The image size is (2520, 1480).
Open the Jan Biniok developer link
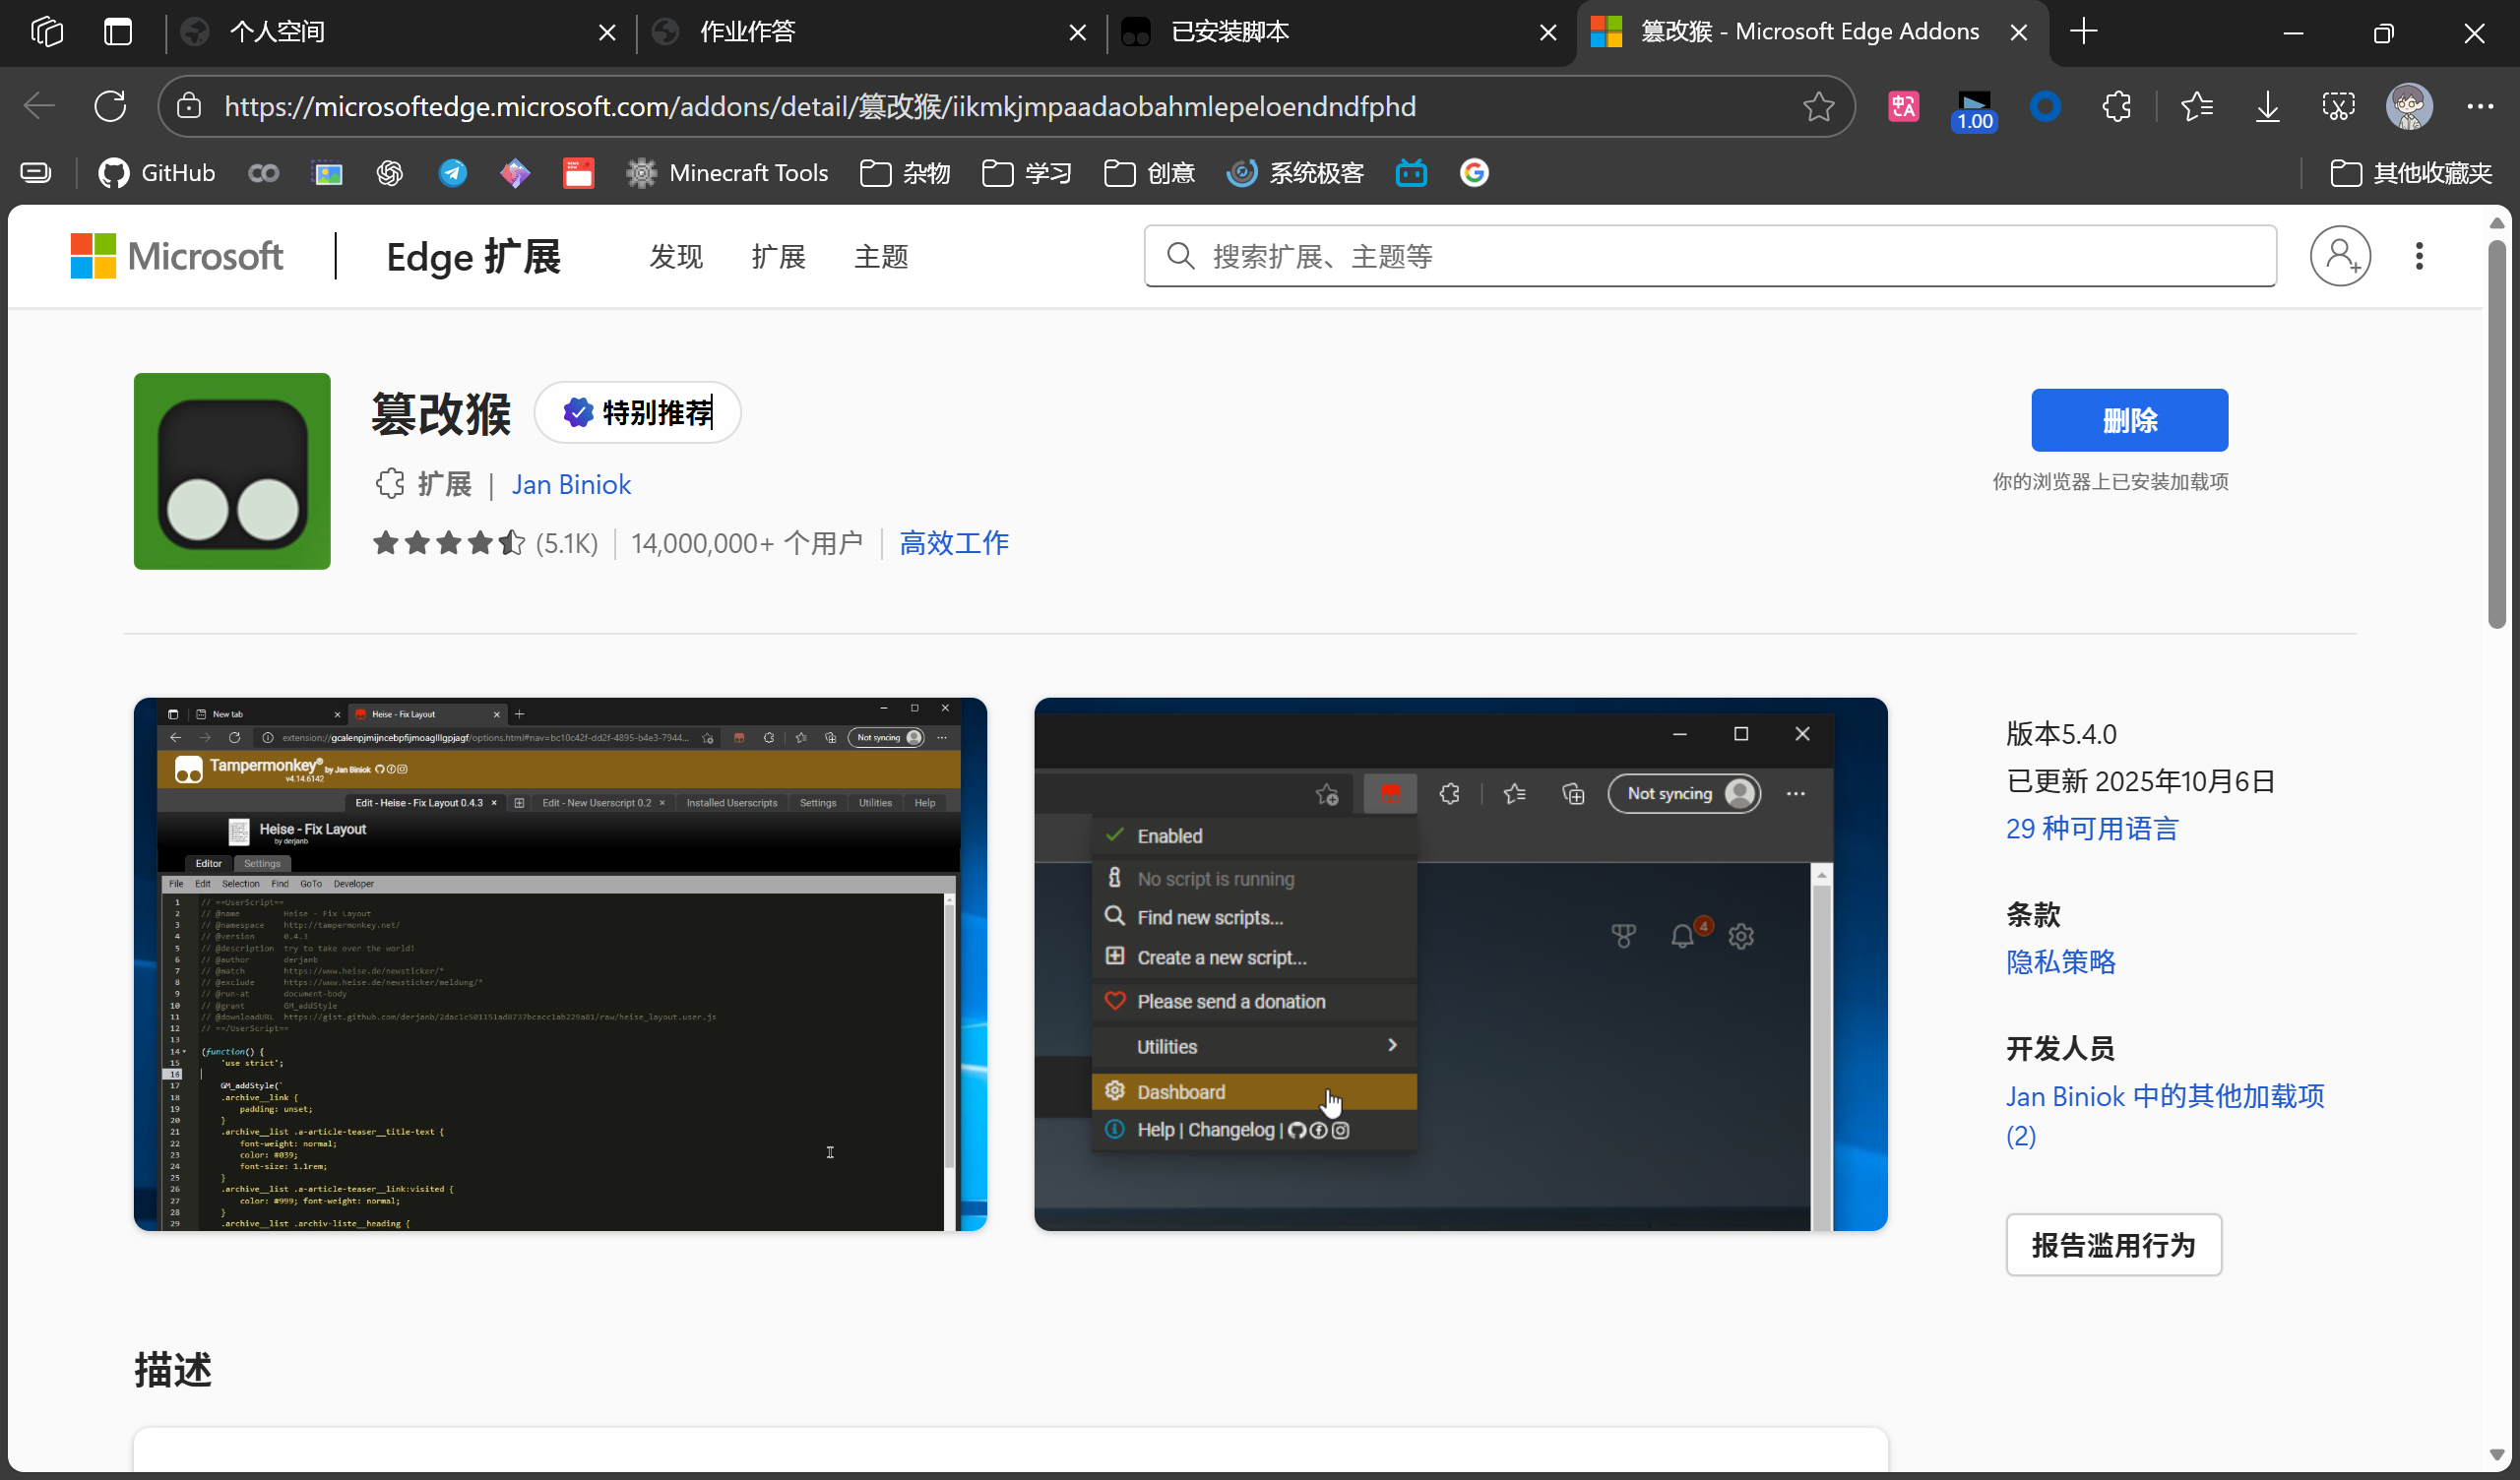point(571,484)
